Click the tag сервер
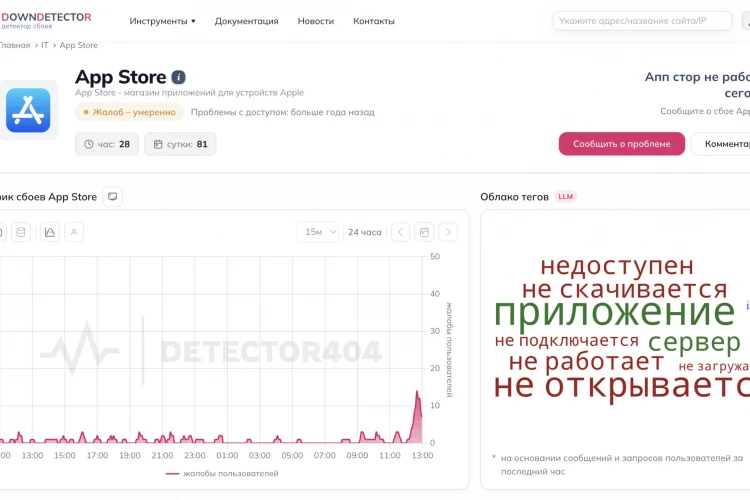Screen dimensions: 750x500 click(694, 342)
